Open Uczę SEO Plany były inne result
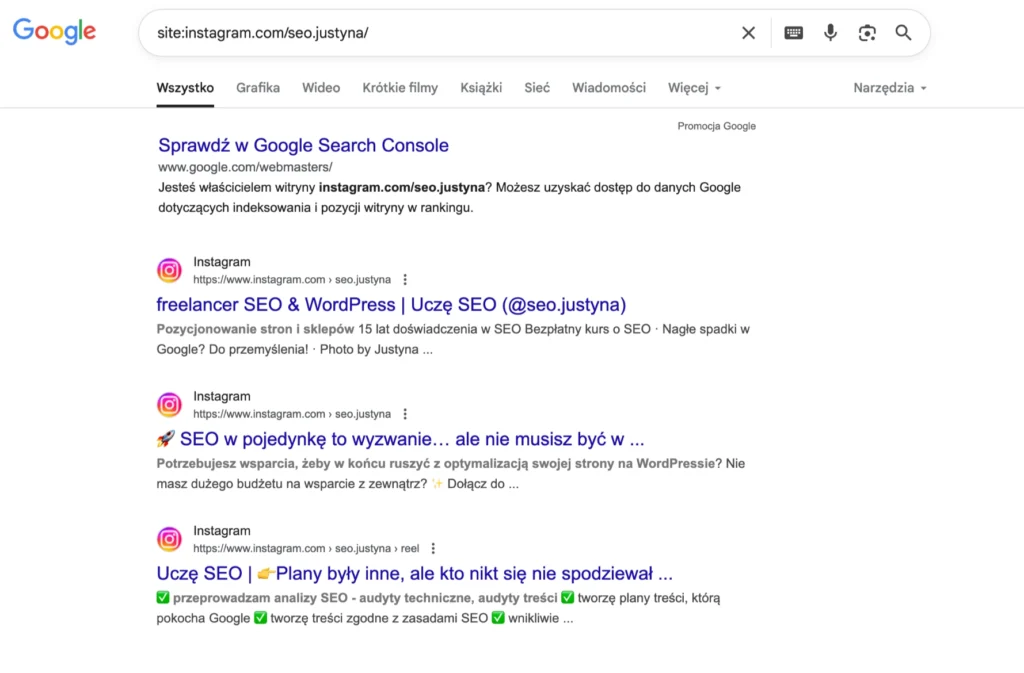The width and height of the screenshot is (1024, 673). click(415, 573)
